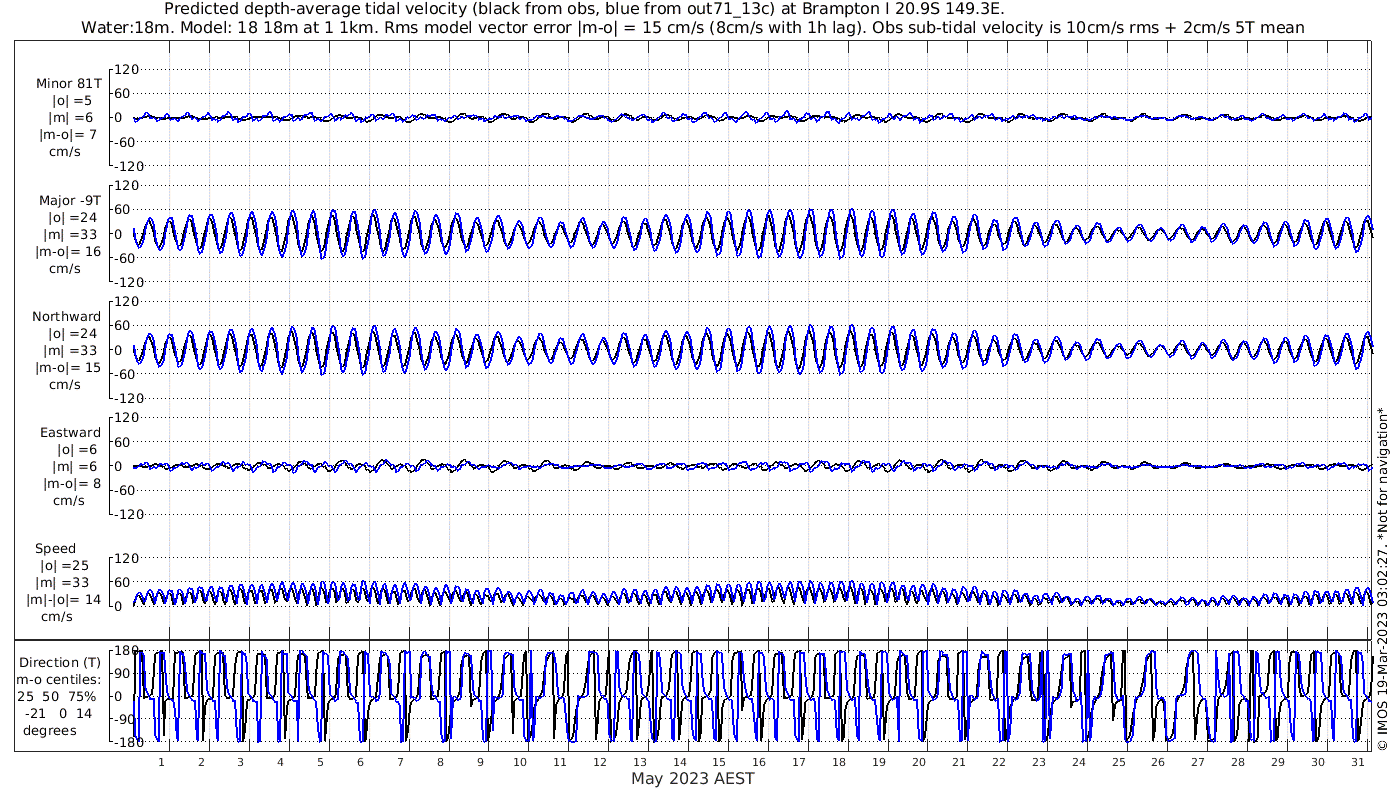Click day 26 on the time axis
This screenshot has height=800, width=1400.
(x=1158, y=761)
